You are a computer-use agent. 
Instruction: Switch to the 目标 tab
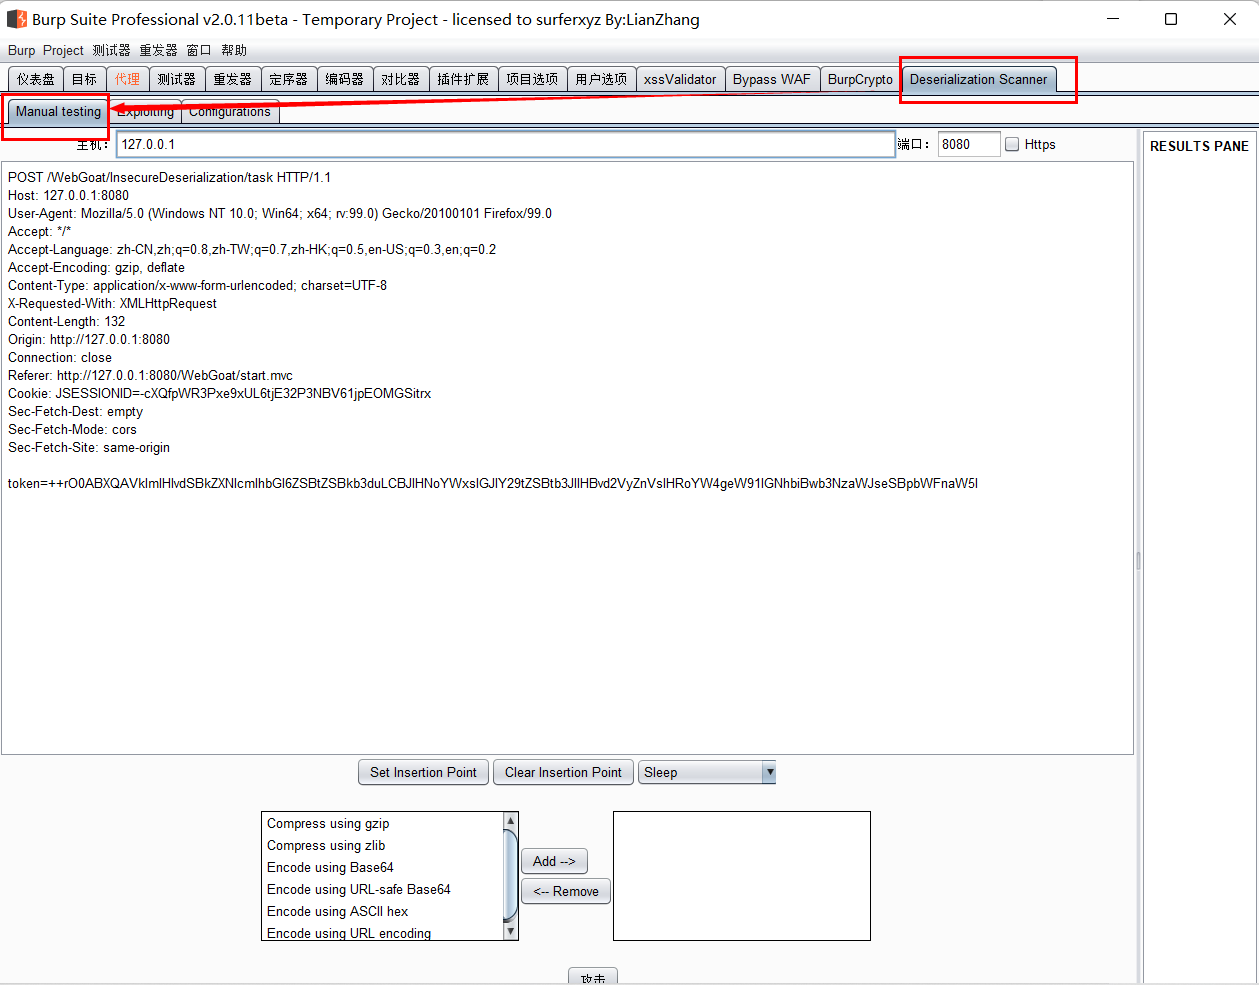85,79
